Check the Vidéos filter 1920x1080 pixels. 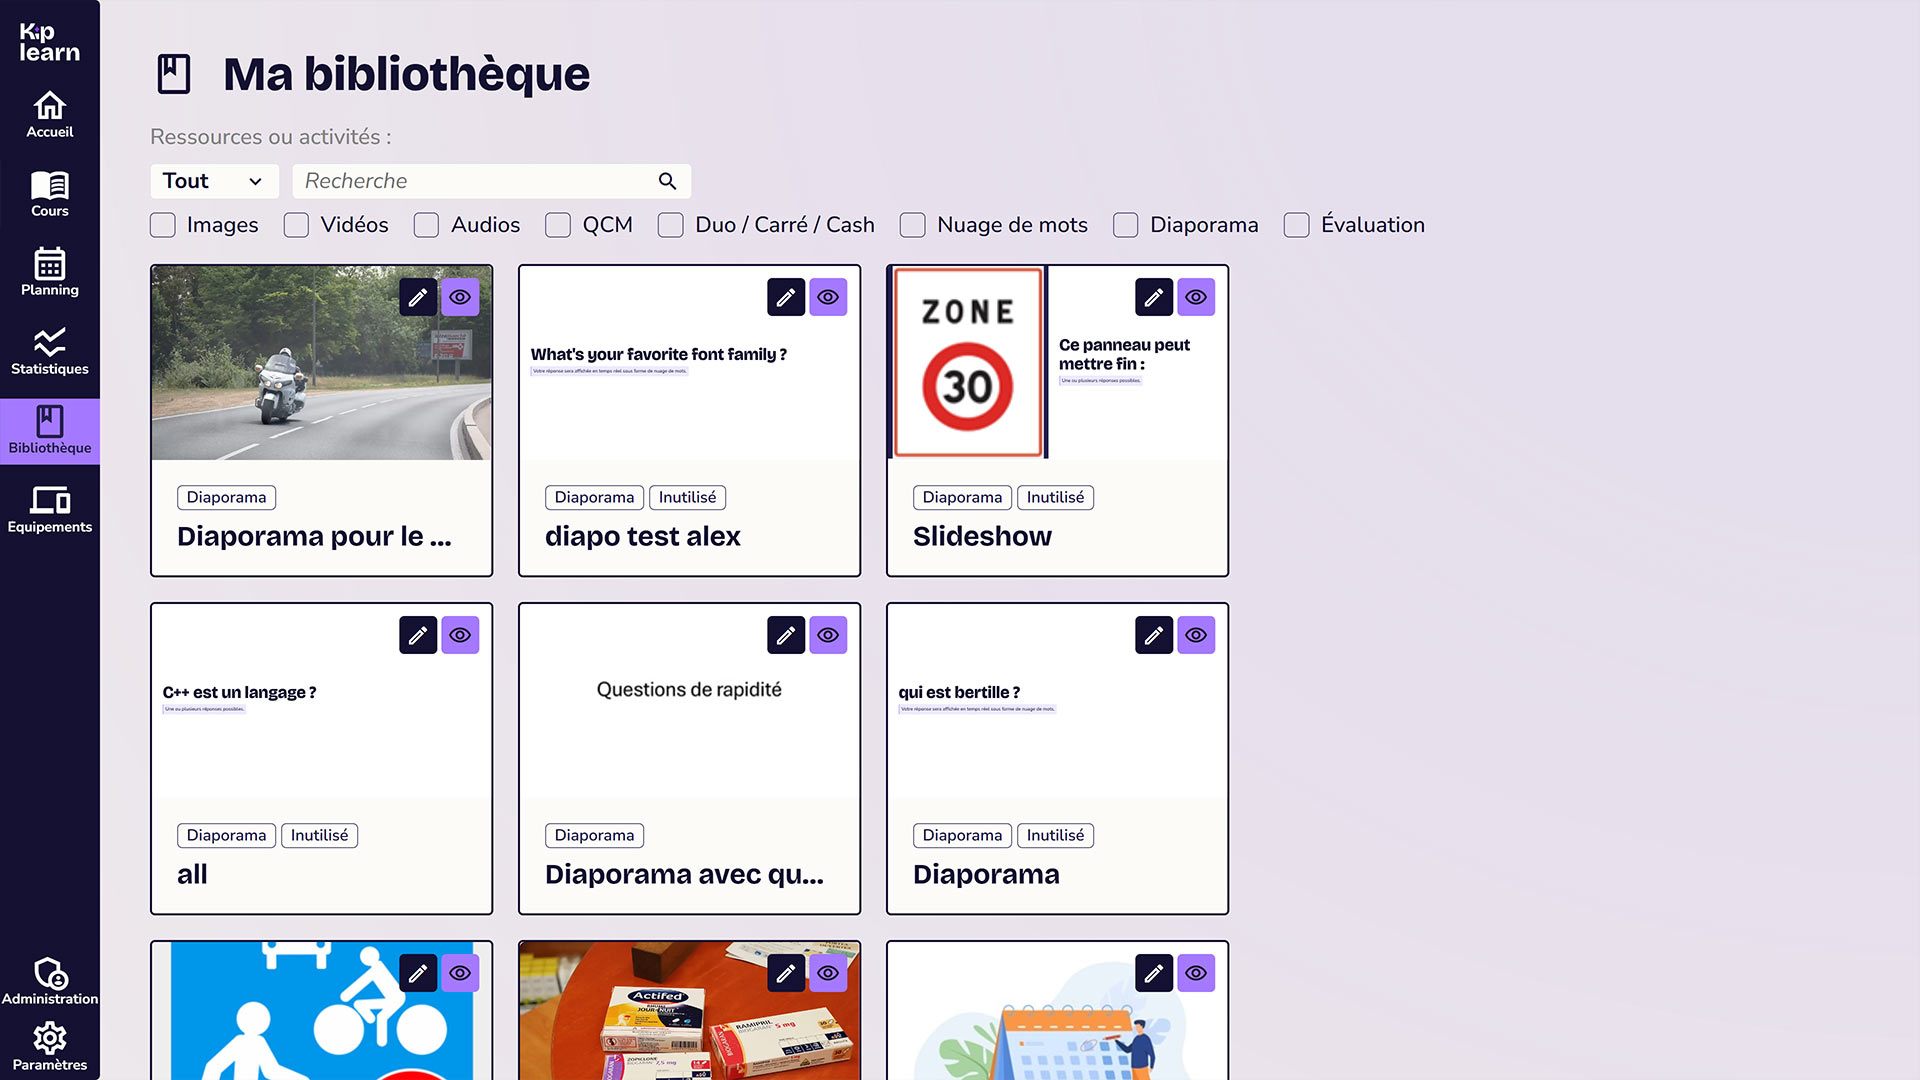tap(296, 225)
